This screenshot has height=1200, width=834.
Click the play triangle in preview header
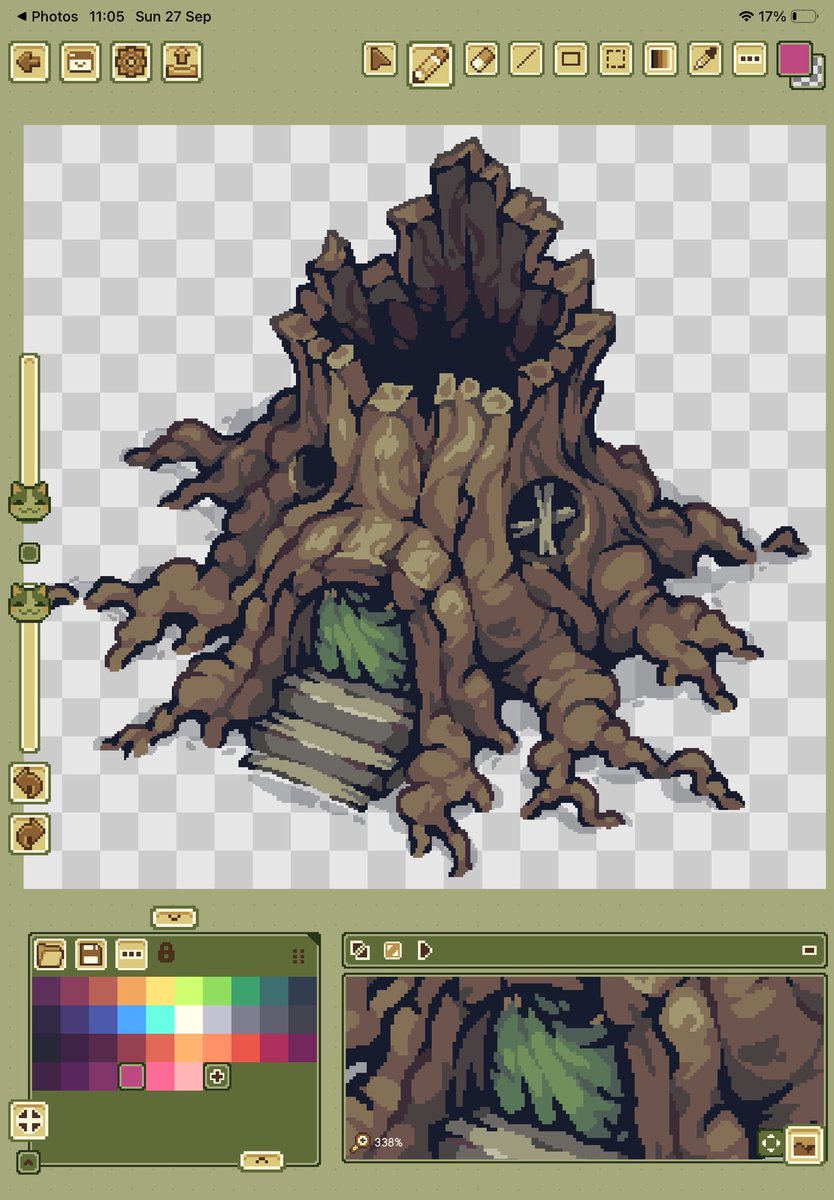pos(424,950)
